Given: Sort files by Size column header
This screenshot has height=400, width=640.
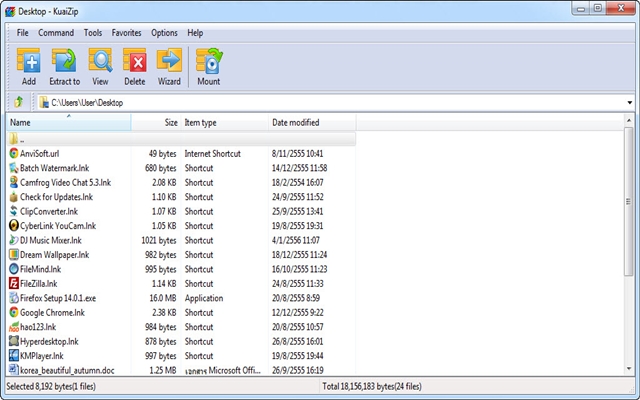Looking at the screenshot, I should tap(156, 122).
